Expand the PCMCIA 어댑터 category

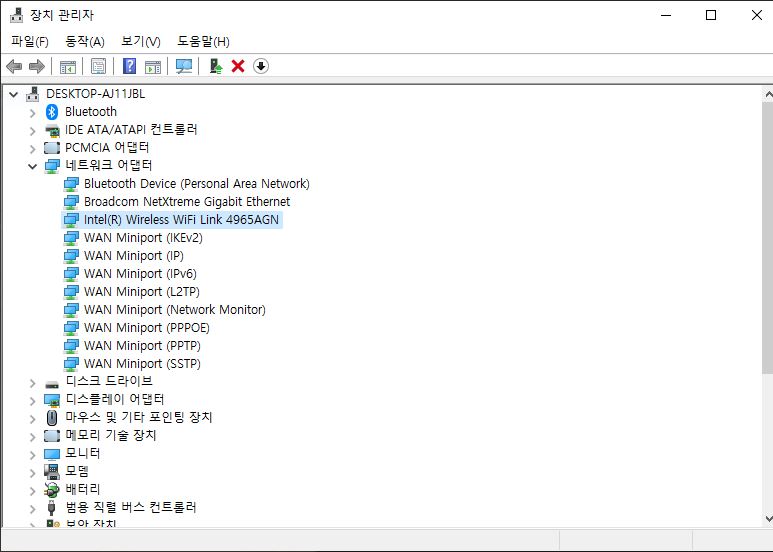pyautogui.click(x=33, y=149)
